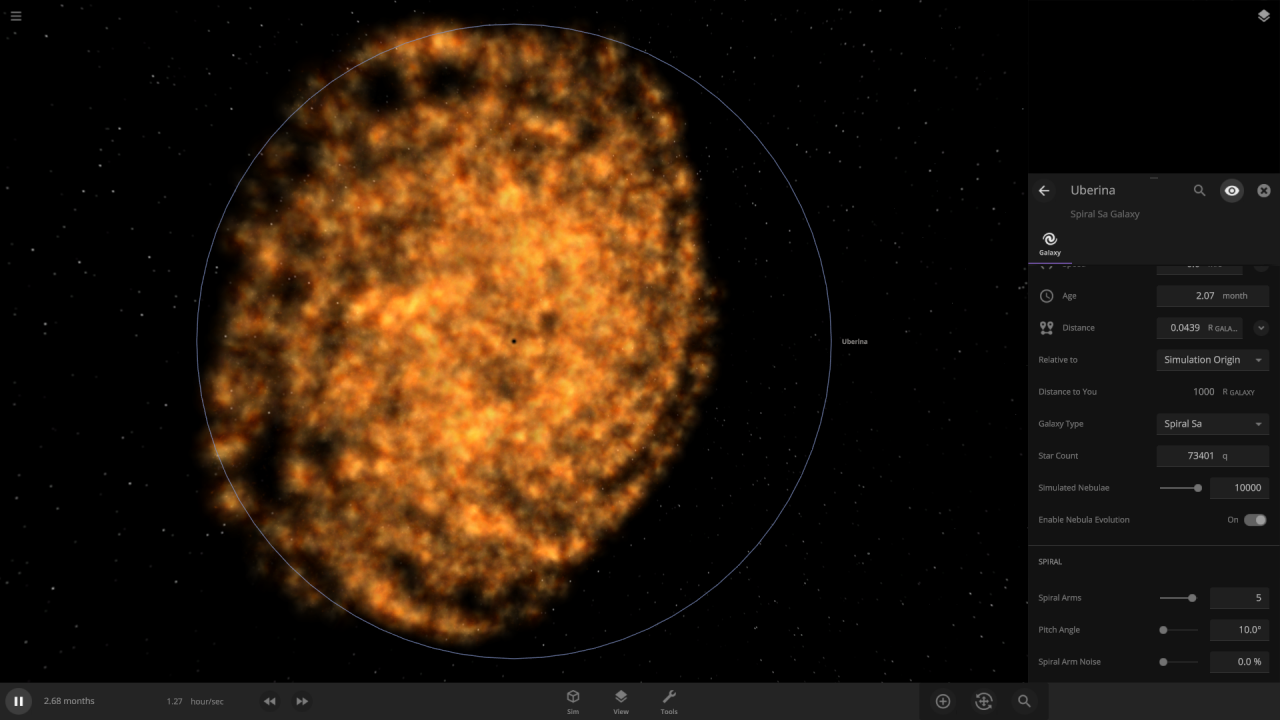Image resolution: width=1280 pixels, height=720 pixels.
Task: Toggle Enable Nebula Evolution switch
Action: point(1255,520)
